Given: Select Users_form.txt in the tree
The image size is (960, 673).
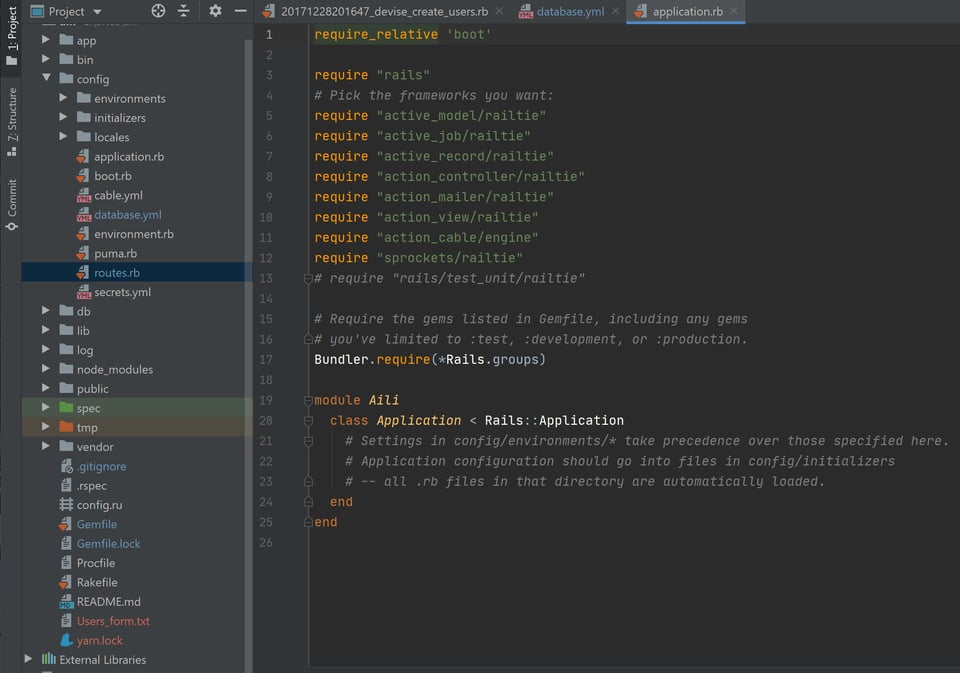Looking at the screenshot, I should [113, 621].
